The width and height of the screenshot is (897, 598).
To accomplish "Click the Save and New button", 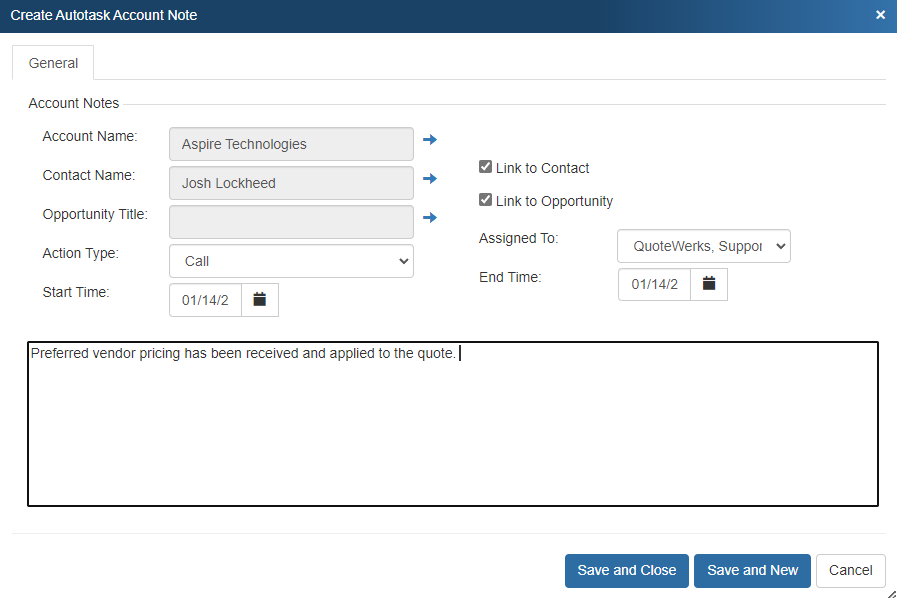I will pyautogui.click(x=752, y=570).
